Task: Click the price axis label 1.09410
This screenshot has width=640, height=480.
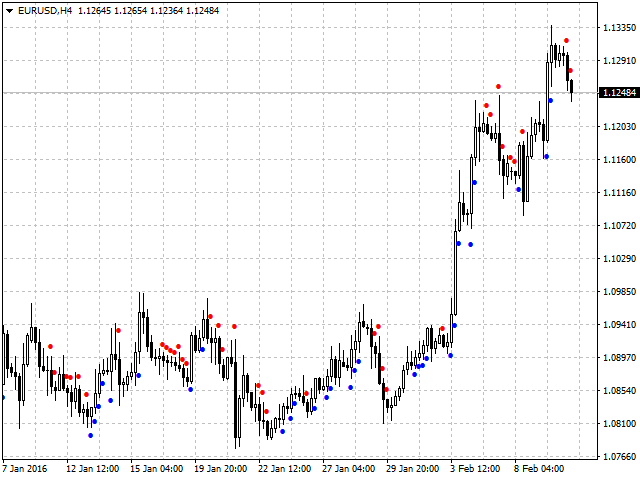Action: pos(619,324)
